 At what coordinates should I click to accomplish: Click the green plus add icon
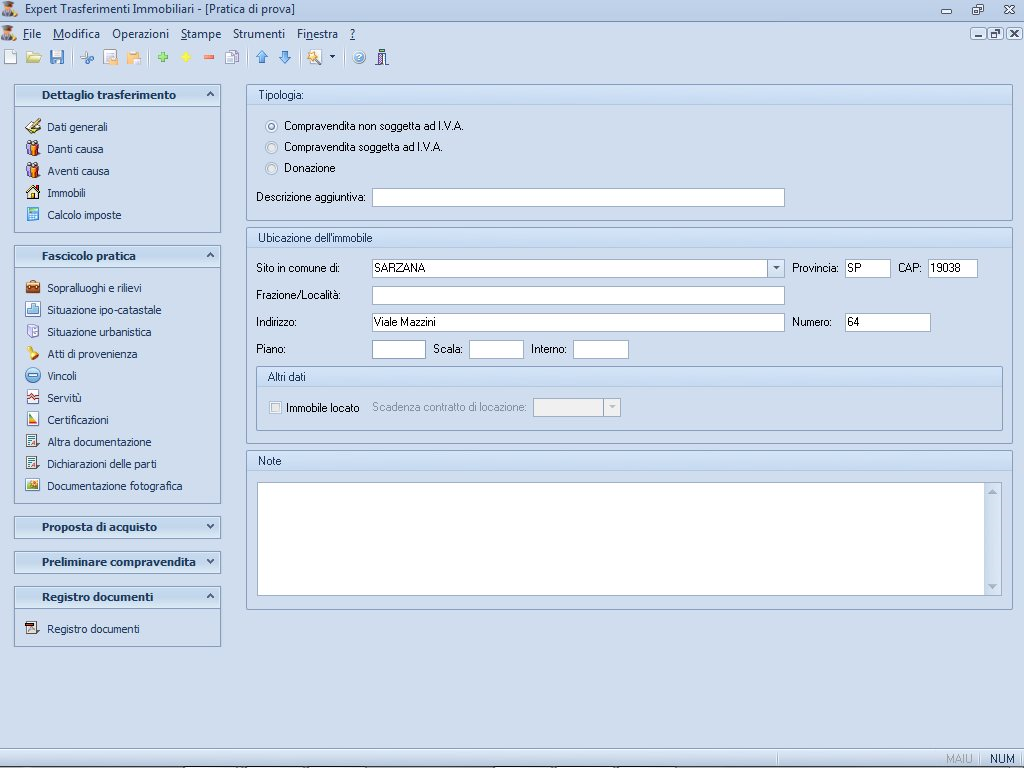pos(163,58)
